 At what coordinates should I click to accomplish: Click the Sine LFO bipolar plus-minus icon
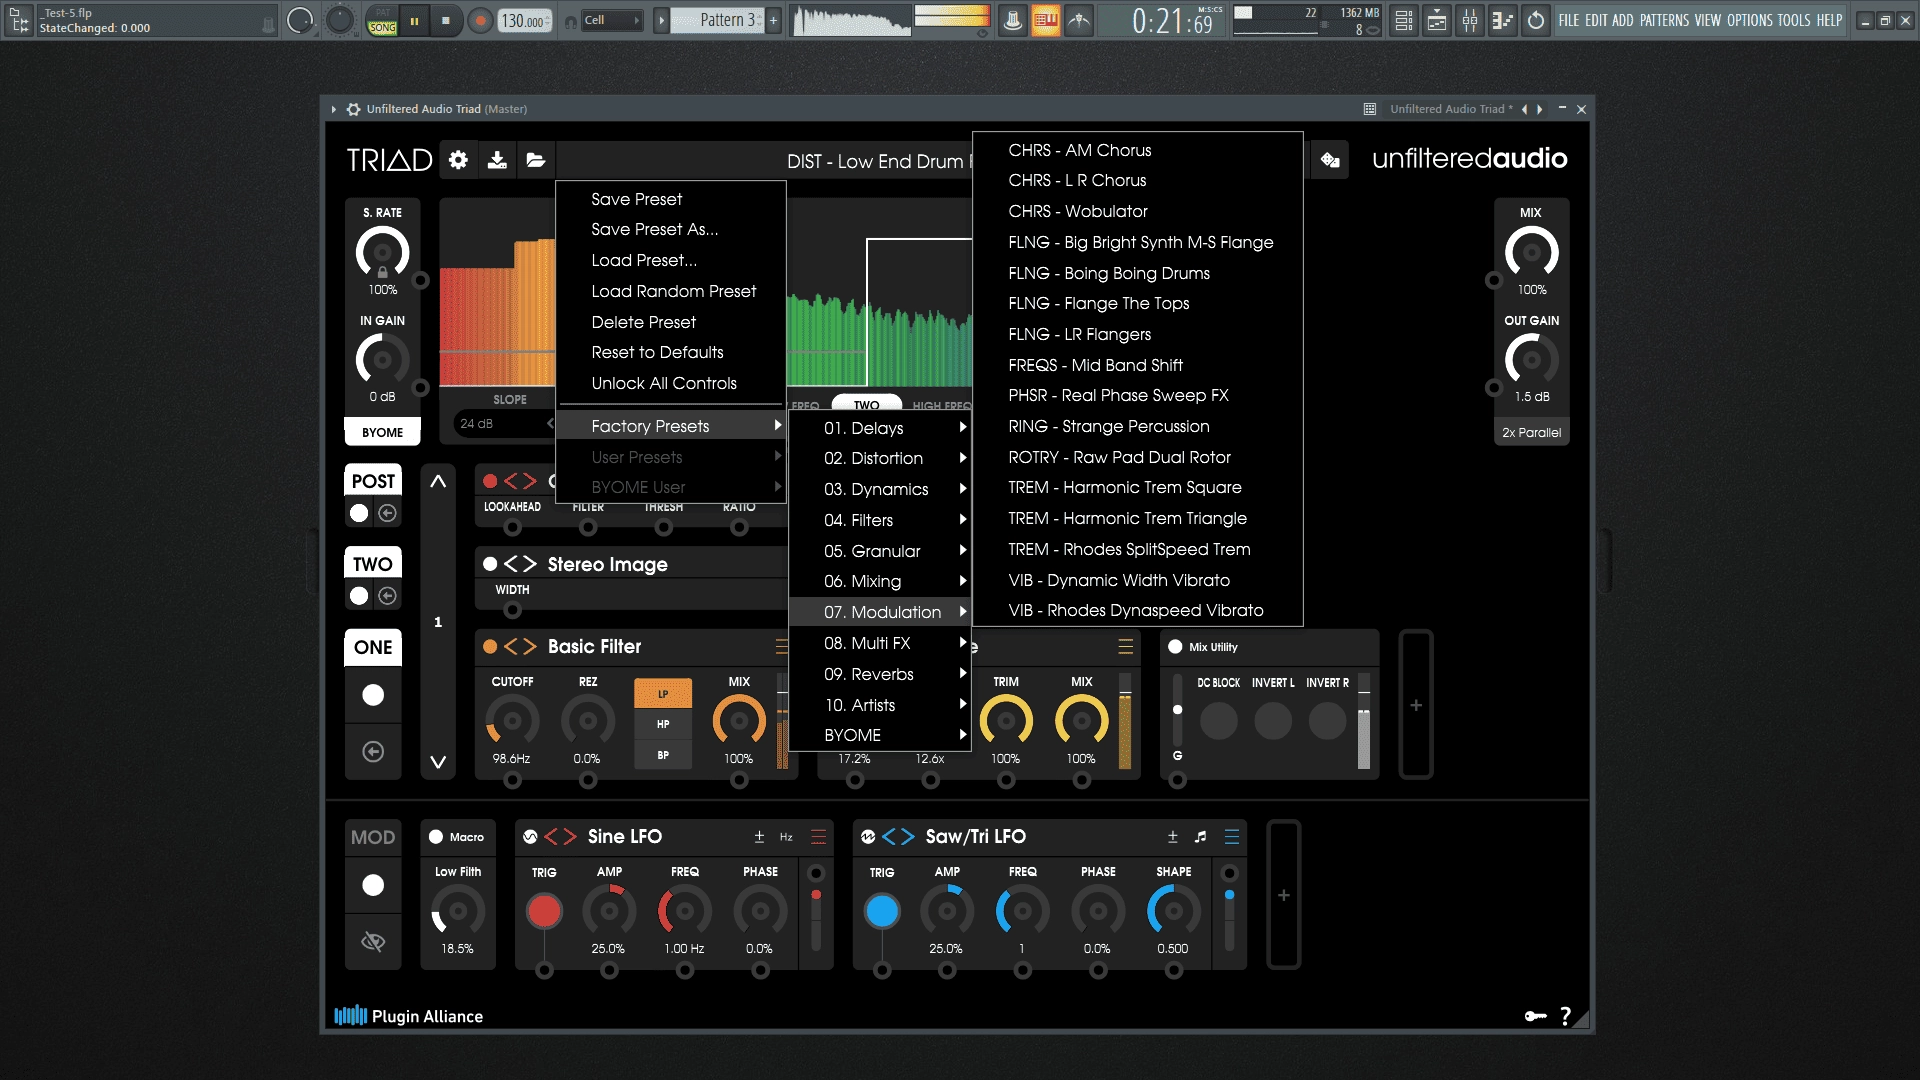(x=759, y=837)
